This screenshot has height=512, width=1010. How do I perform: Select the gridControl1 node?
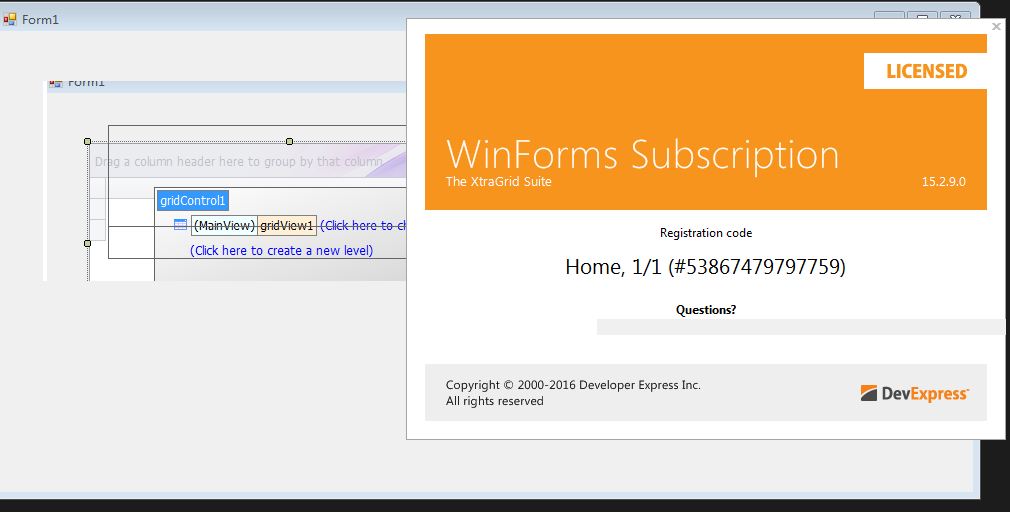click(x=193, y=200)
